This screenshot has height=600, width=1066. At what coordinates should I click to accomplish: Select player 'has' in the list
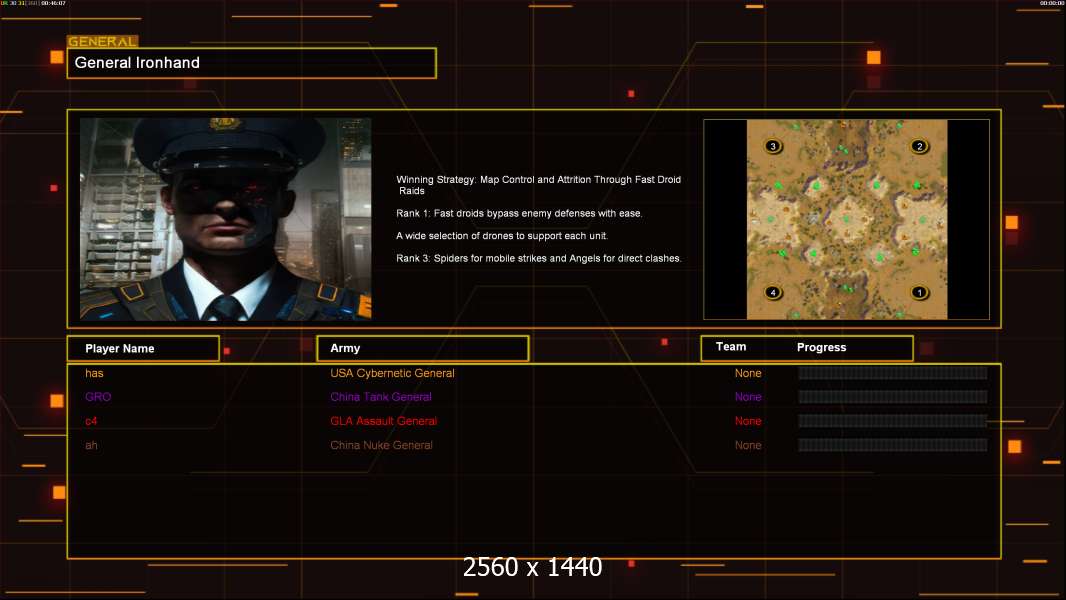pyautogui.click(x=94, y=373)
